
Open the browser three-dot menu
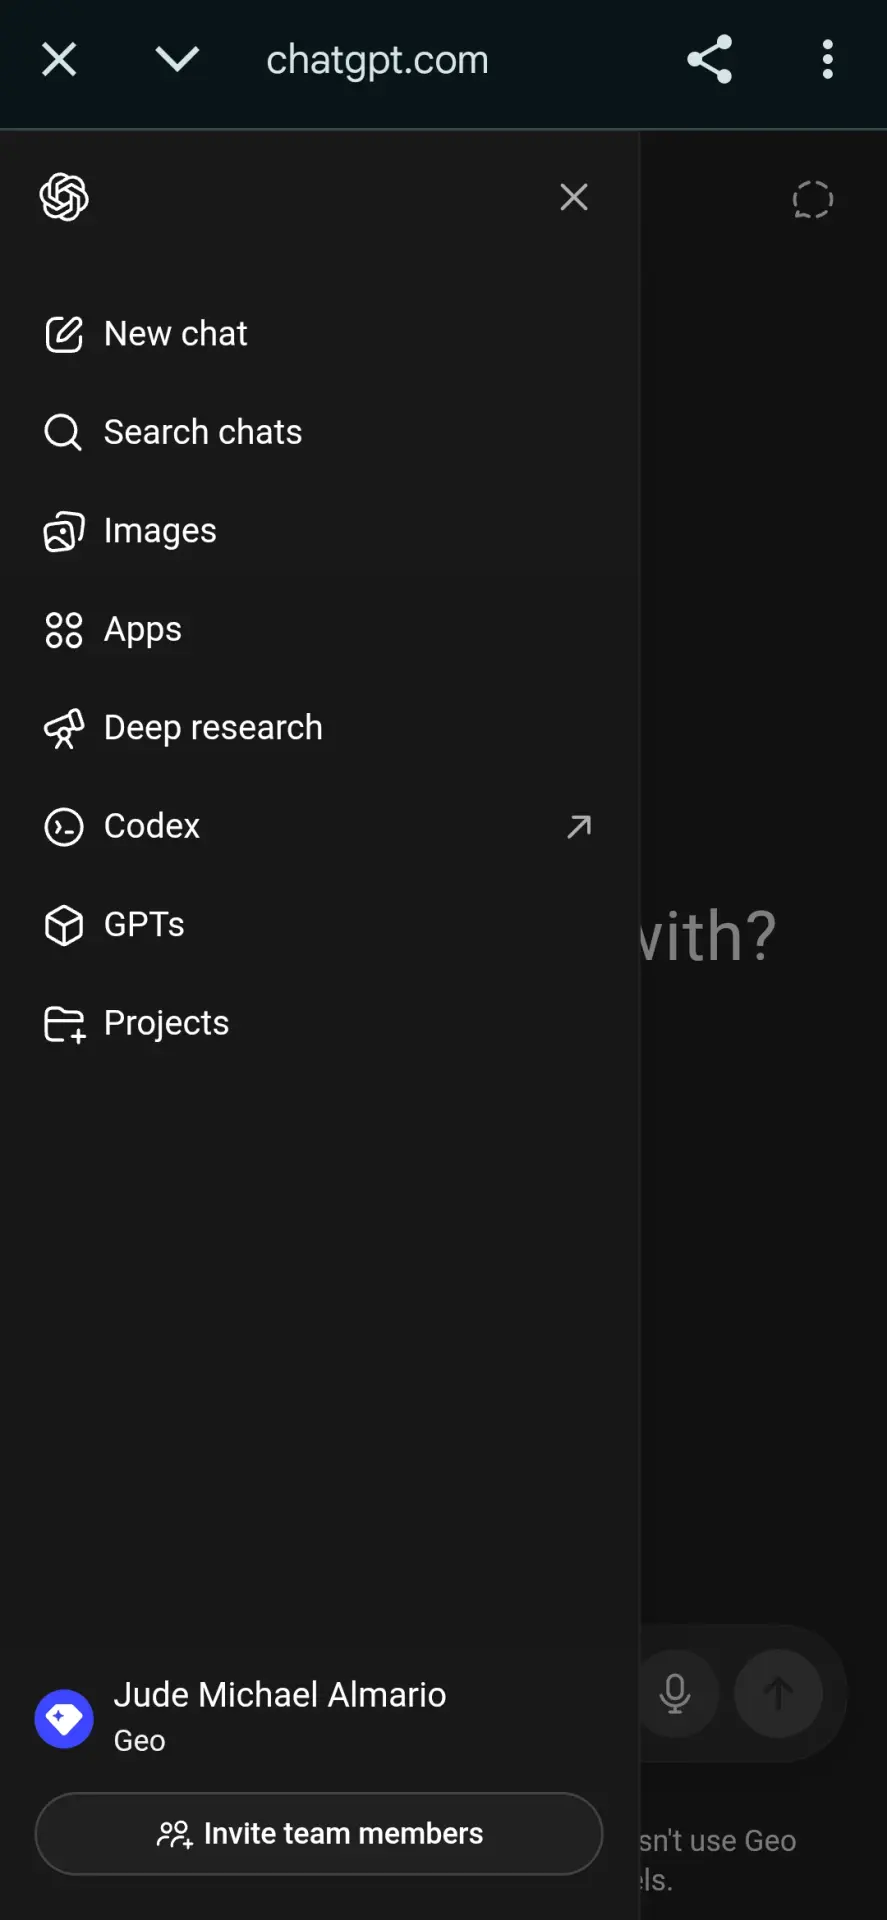(827, 60)
